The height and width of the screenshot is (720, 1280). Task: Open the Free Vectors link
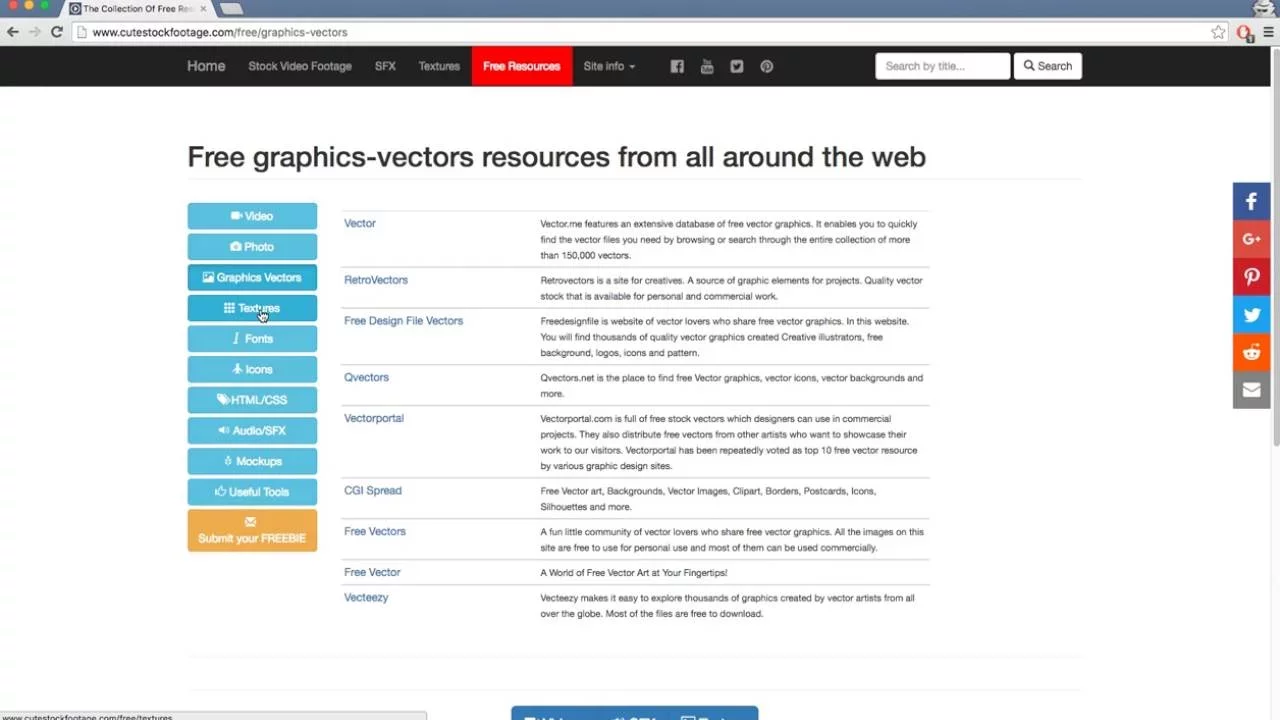[375, 531]
